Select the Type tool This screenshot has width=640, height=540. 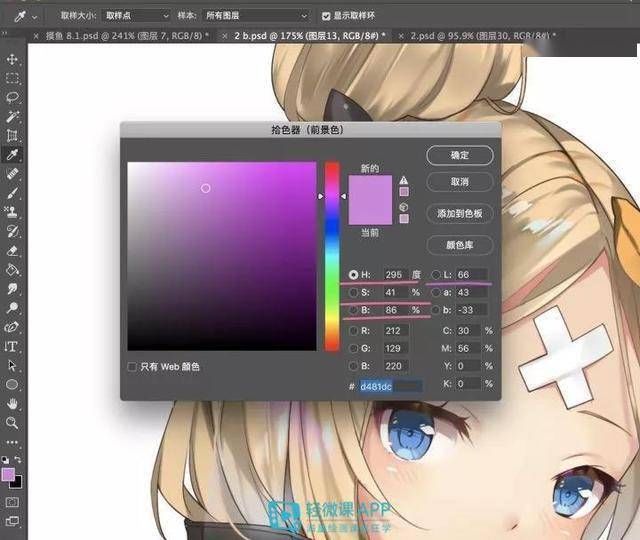pyautogui.click(x=12, y=346)
